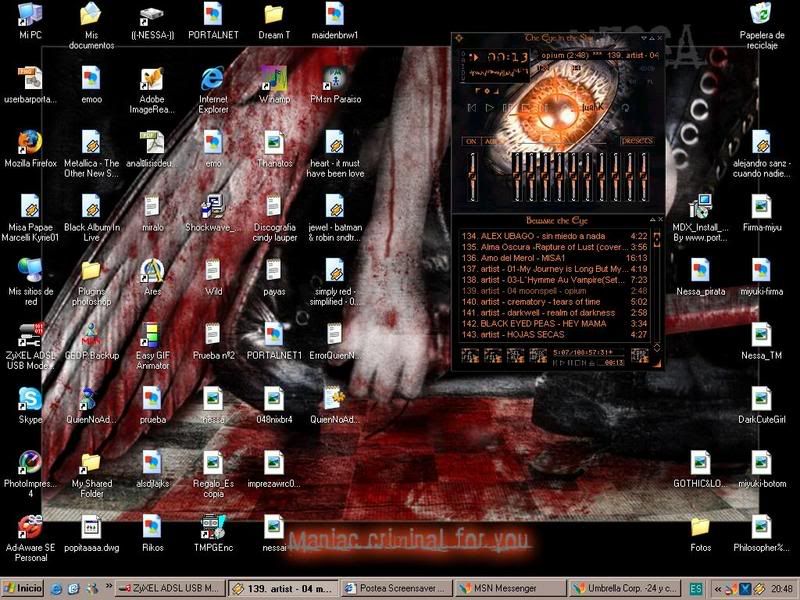Select the My Shared Folder icon
Image resolution: width=800 pixels, height=600 pixels.
tap(91, 474)
